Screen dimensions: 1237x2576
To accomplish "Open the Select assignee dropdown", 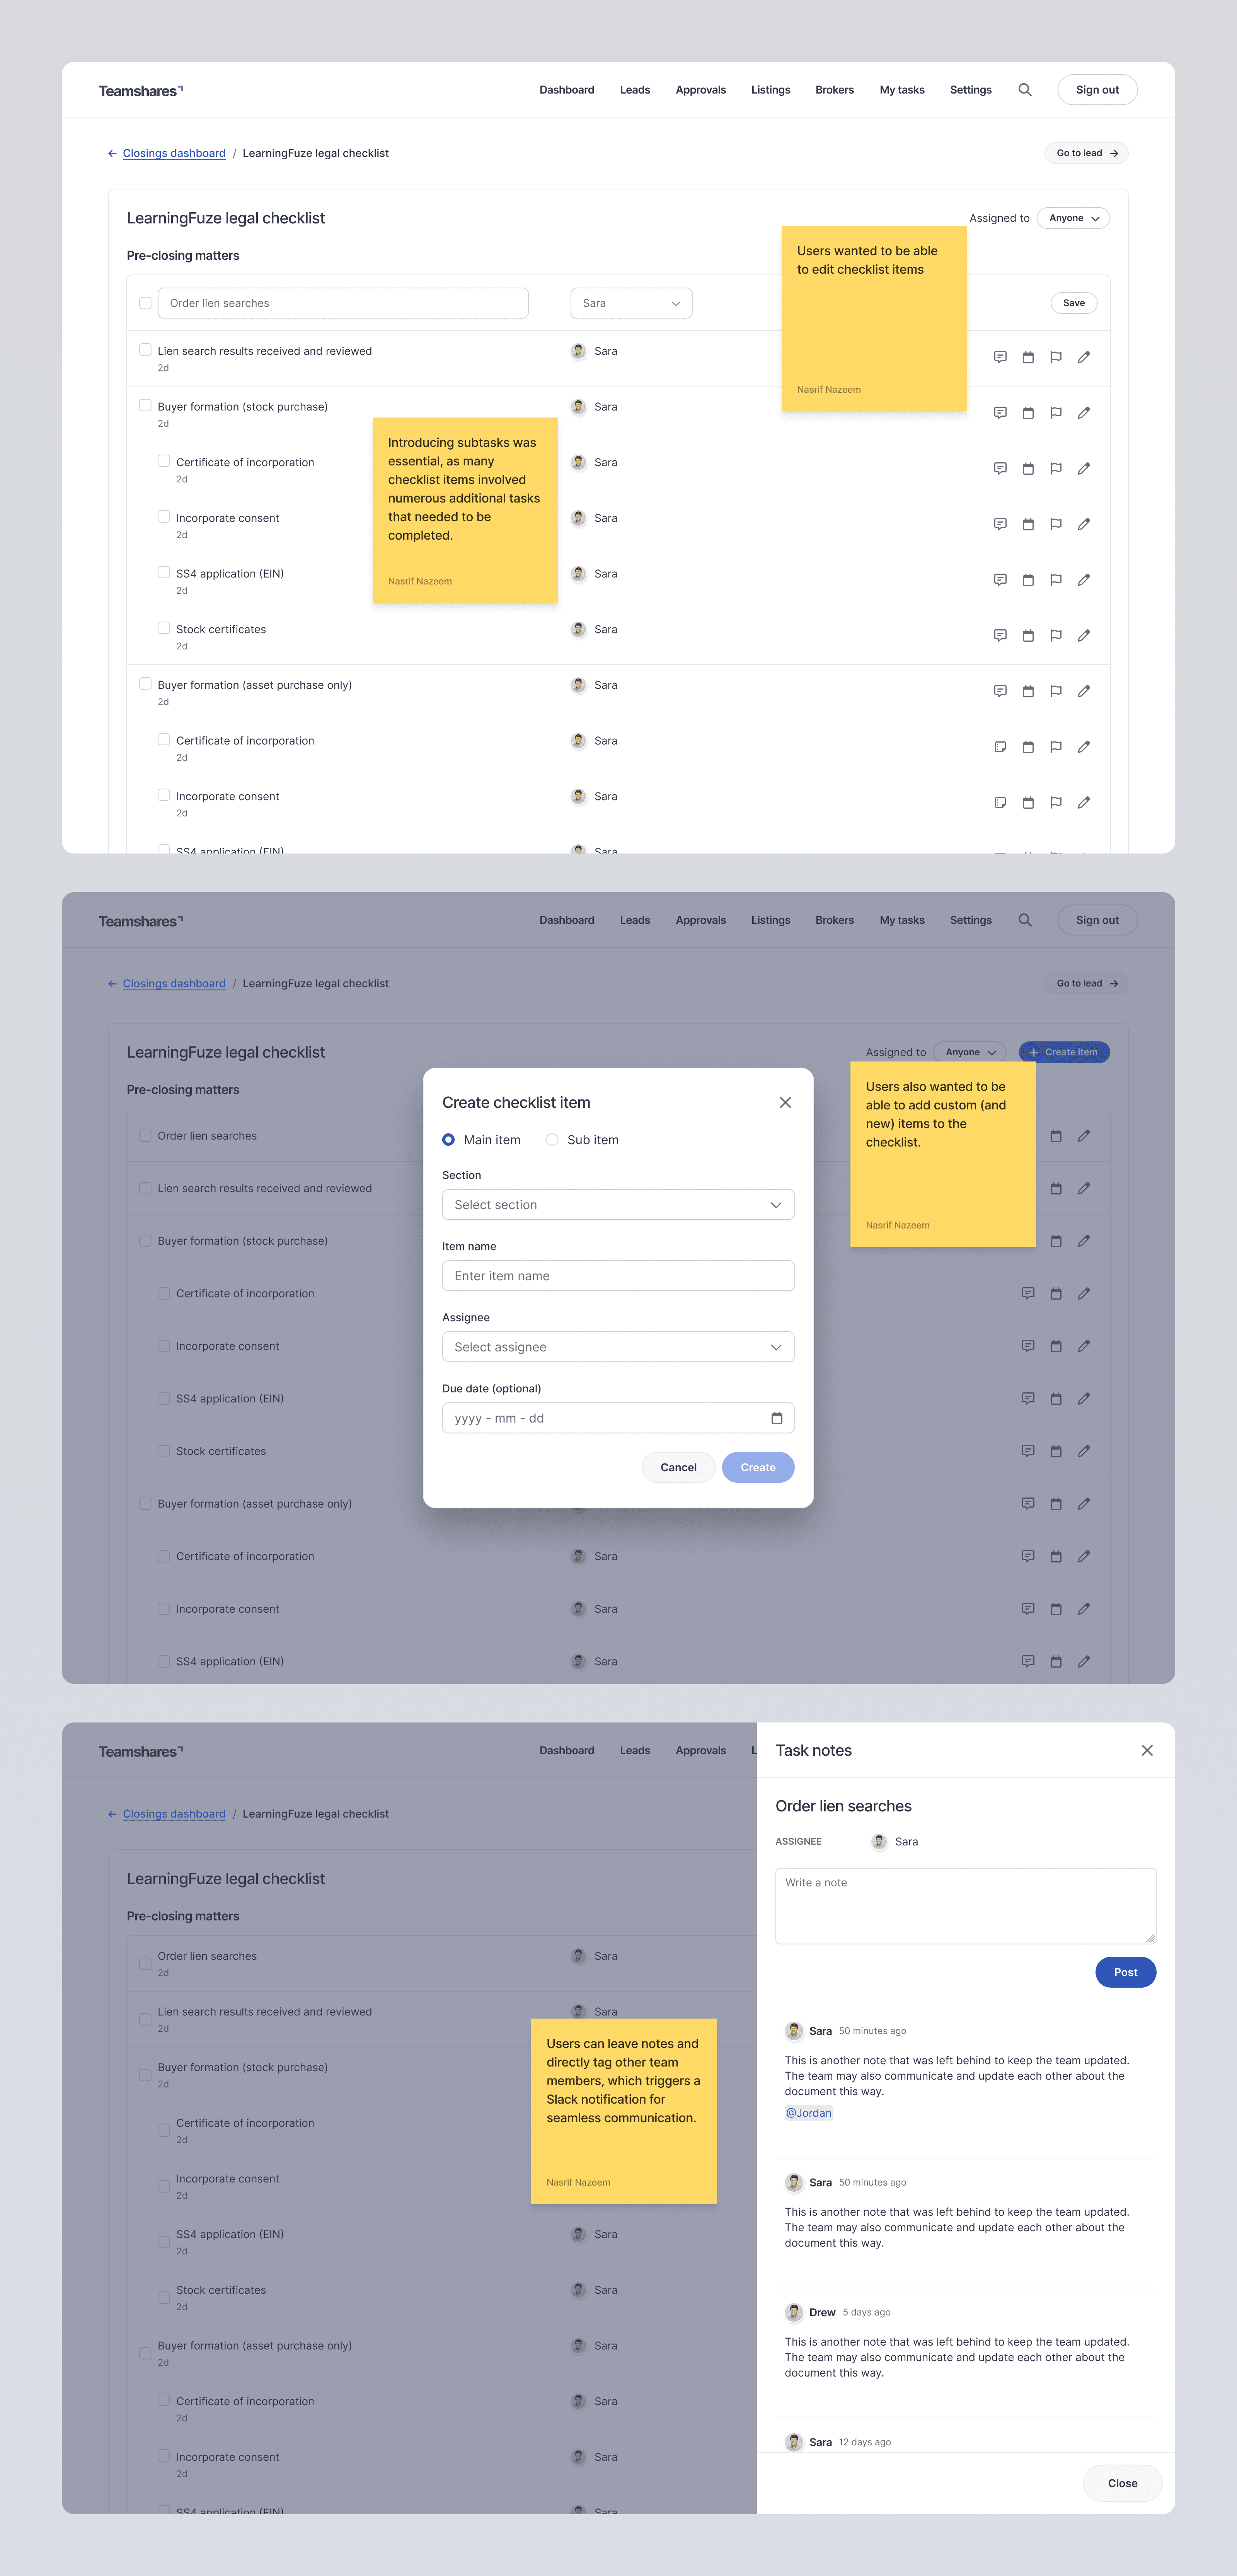I will 618,1347.
